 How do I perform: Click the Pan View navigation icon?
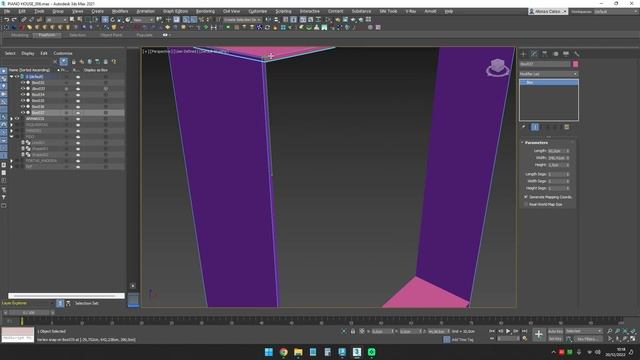618,339
